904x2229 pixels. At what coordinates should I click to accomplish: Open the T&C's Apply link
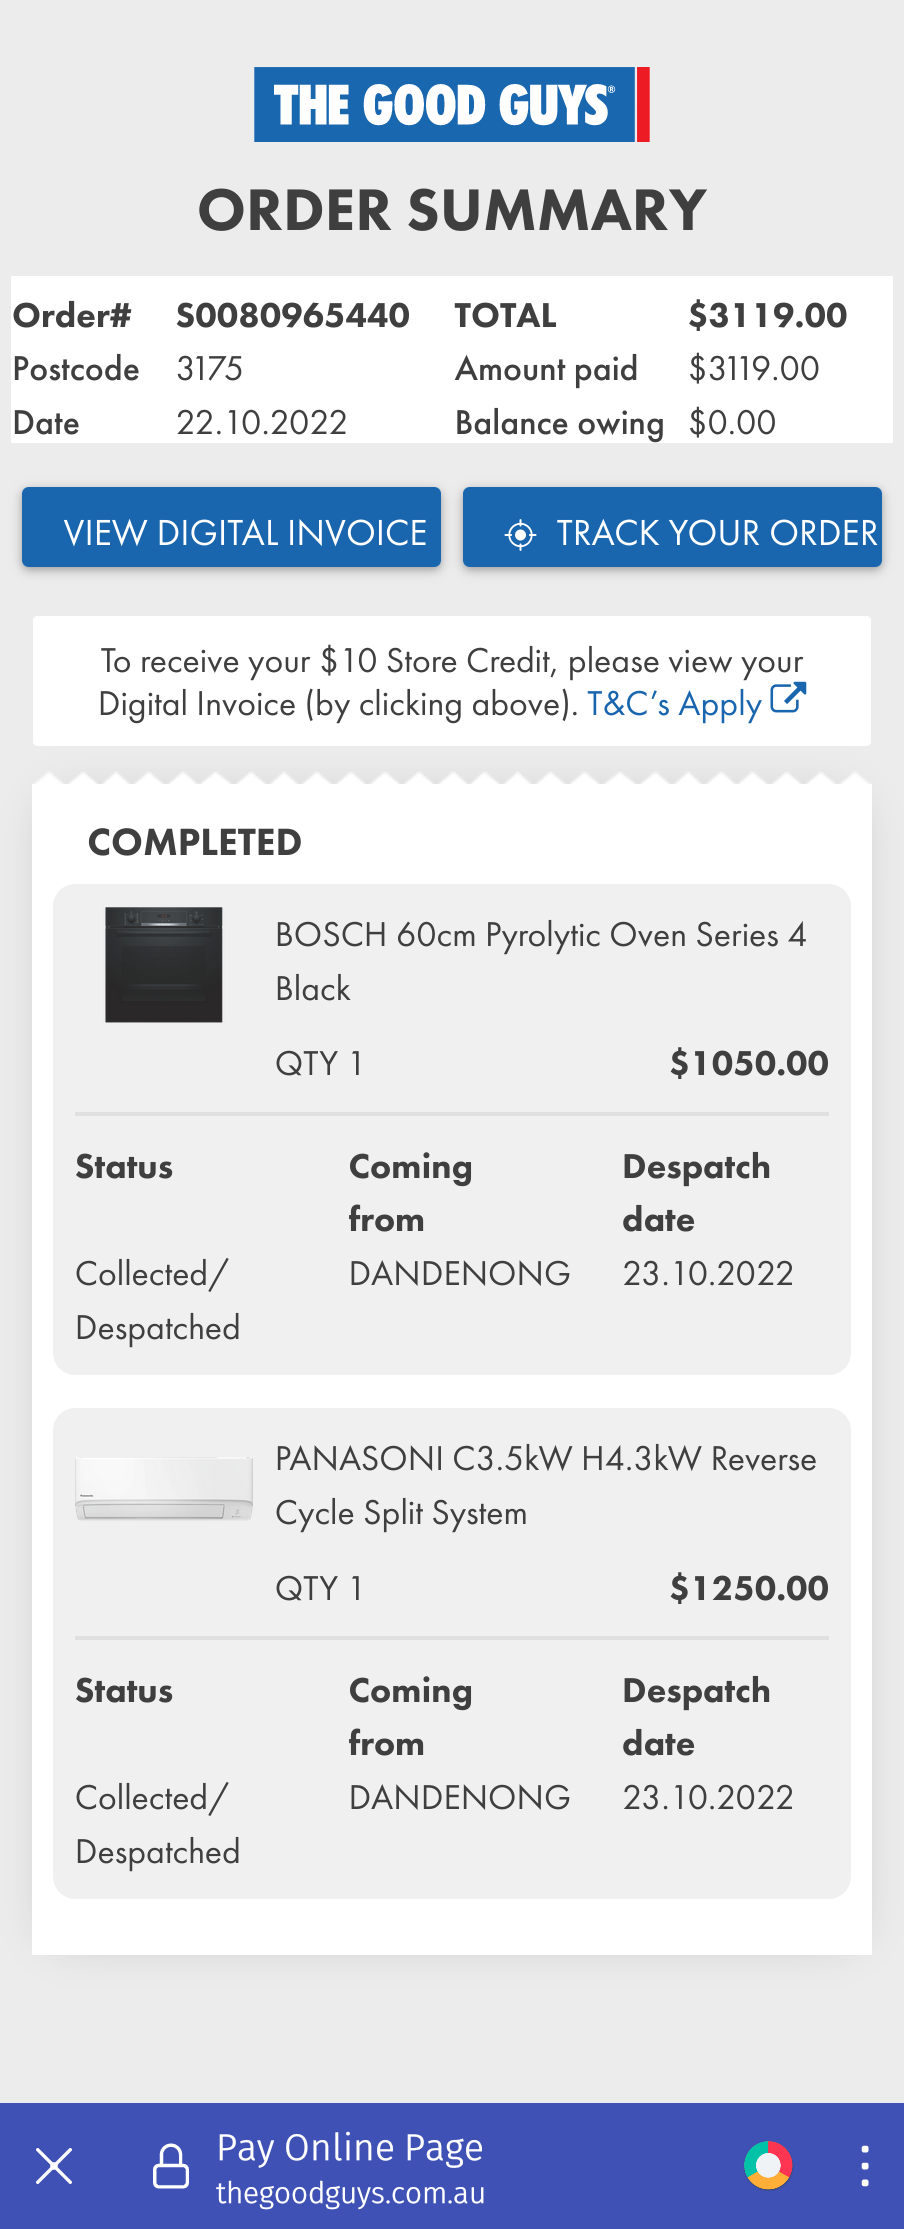(x=674, y=704)
